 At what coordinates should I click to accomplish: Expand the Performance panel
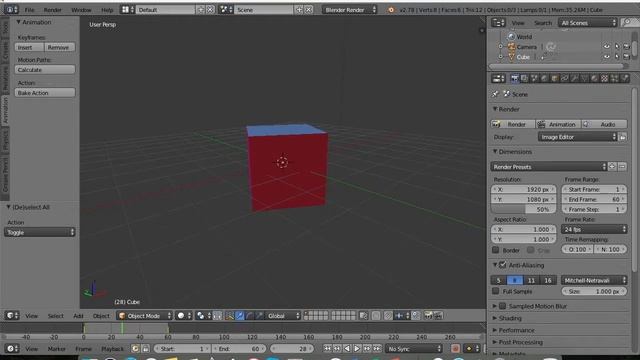pos(517,330)
